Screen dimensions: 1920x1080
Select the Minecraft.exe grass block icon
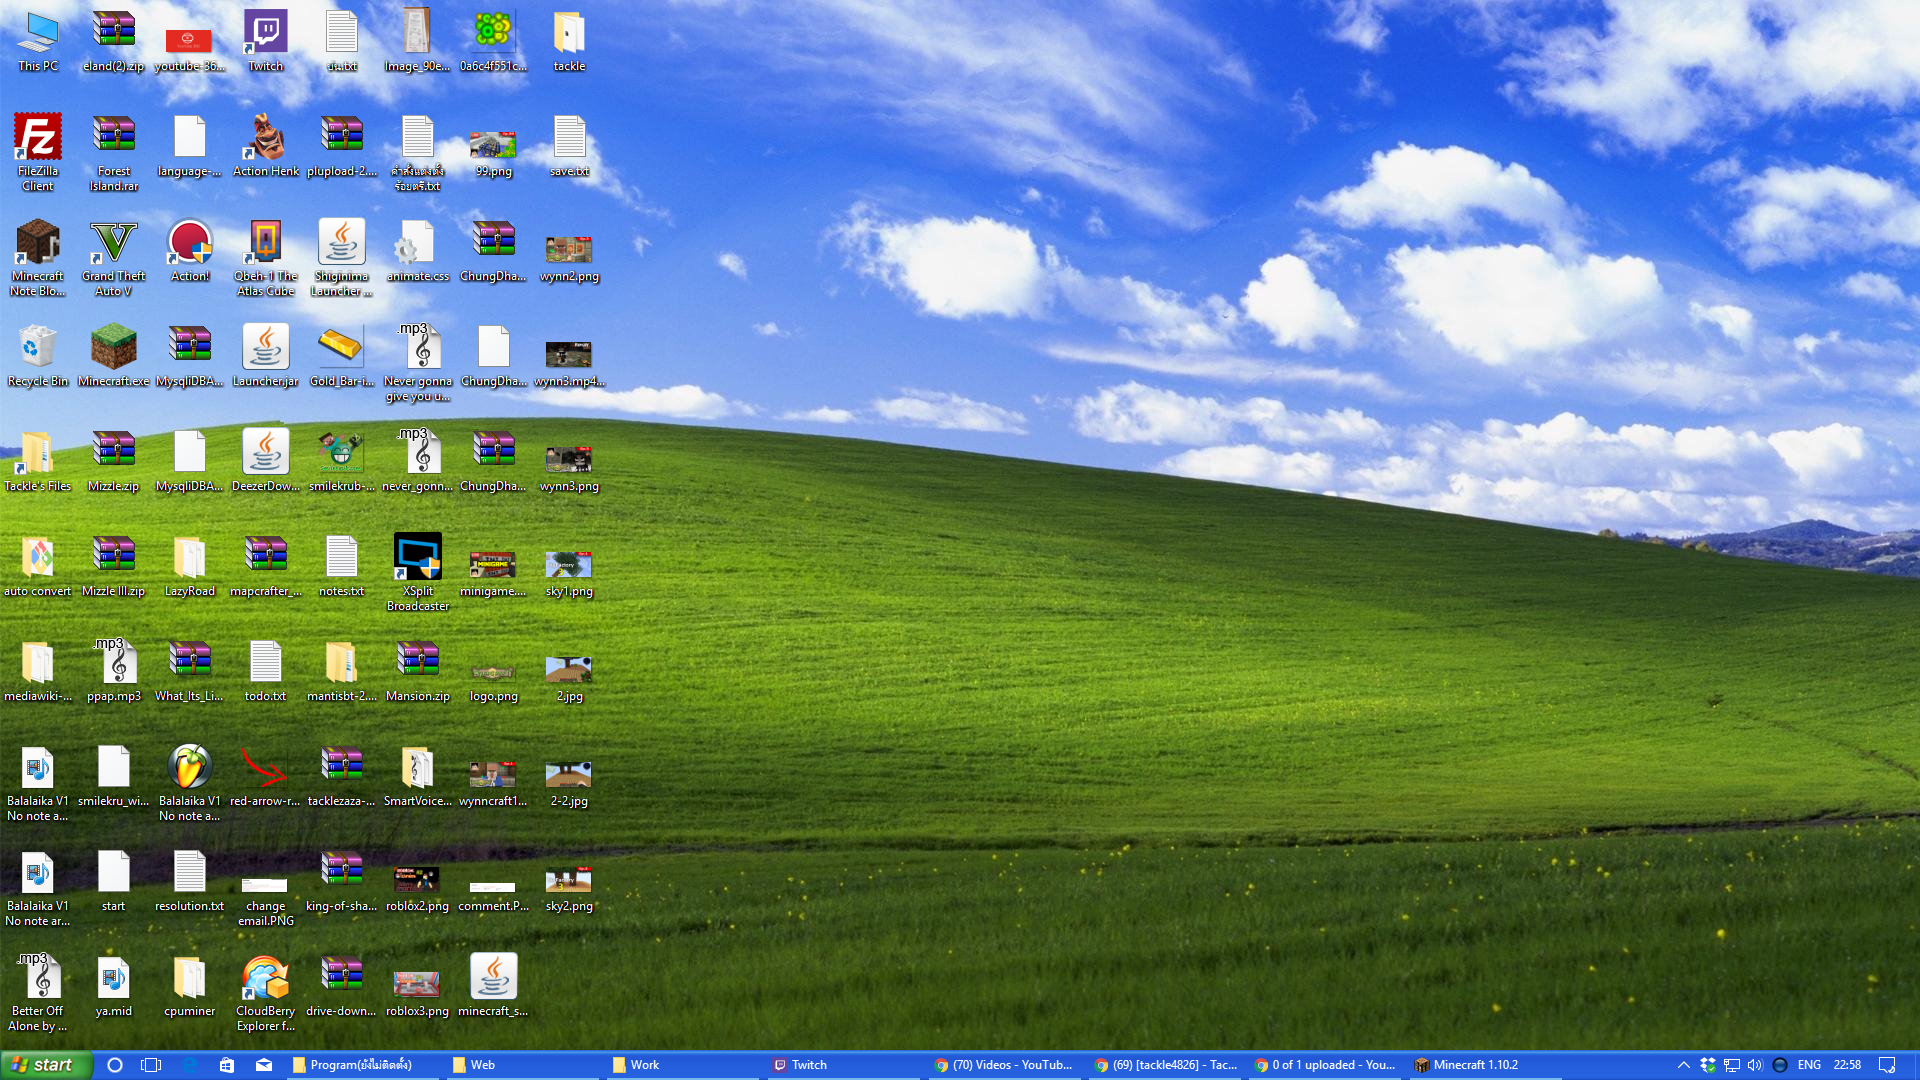(114, 356)
